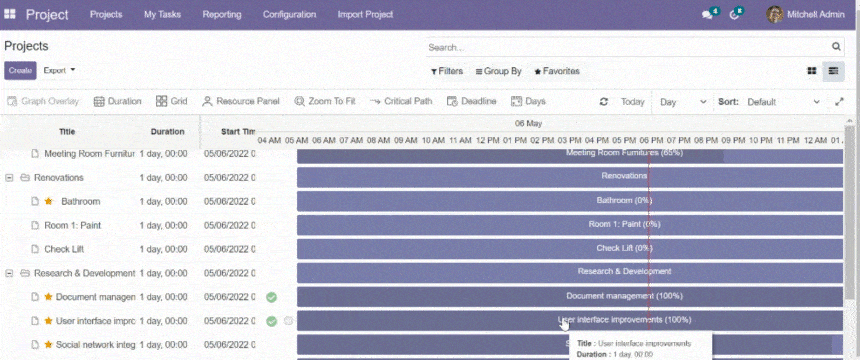Click the Document management (100%) bar
Image resolution: width=860 pixels, height=360 pixels.
tap(569, 296)
